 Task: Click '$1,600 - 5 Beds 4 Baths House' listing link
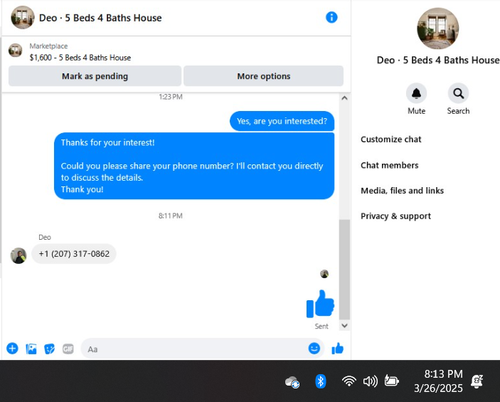pyautogui.click(x=80, y=58)
